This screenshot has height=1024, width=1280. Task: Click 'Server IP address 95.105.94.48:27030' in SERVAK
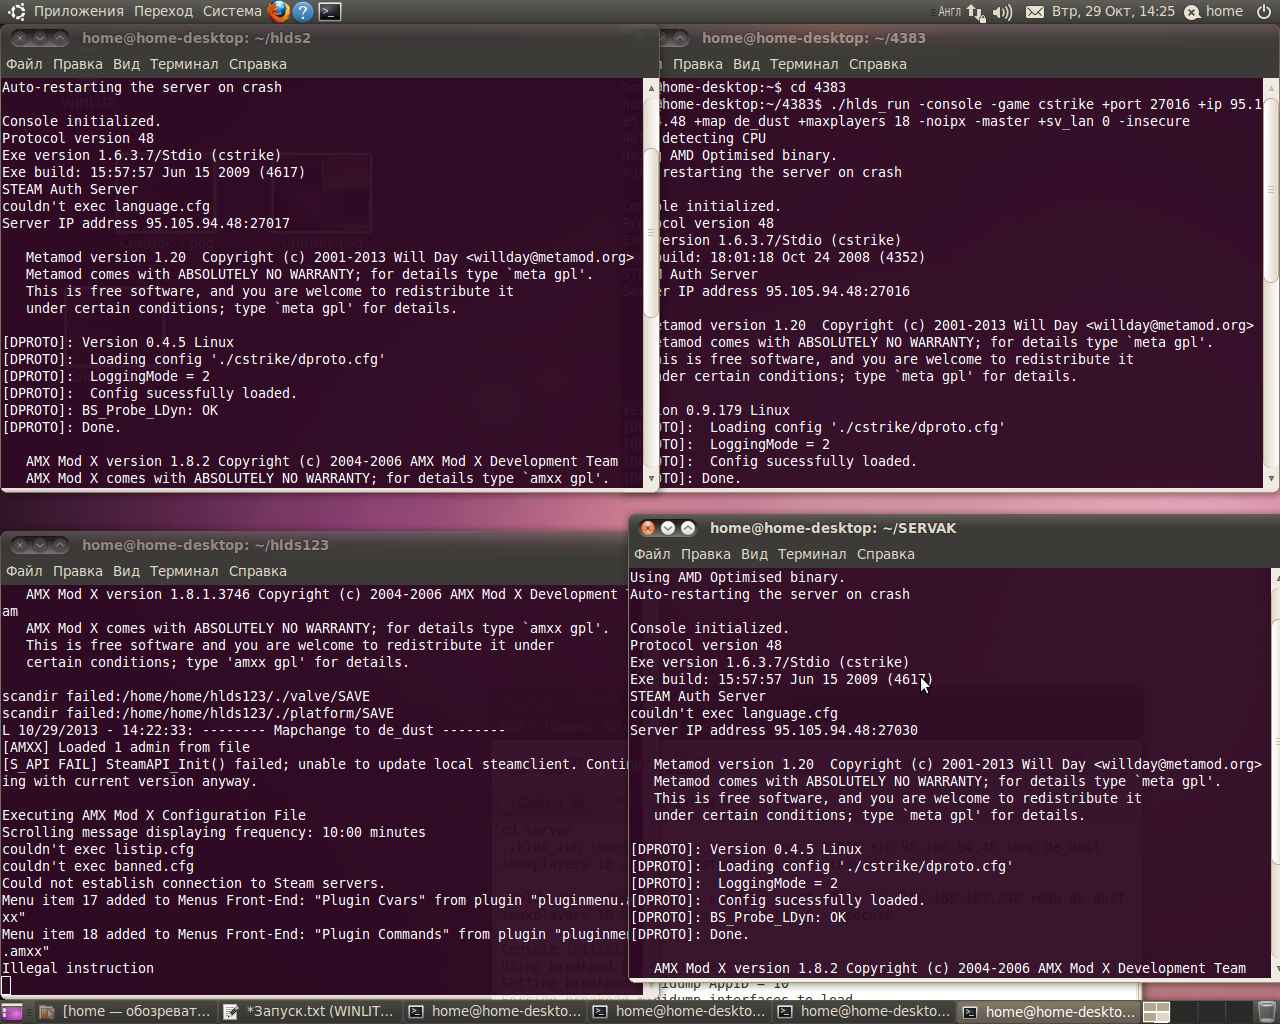click(x=774, y=730)
